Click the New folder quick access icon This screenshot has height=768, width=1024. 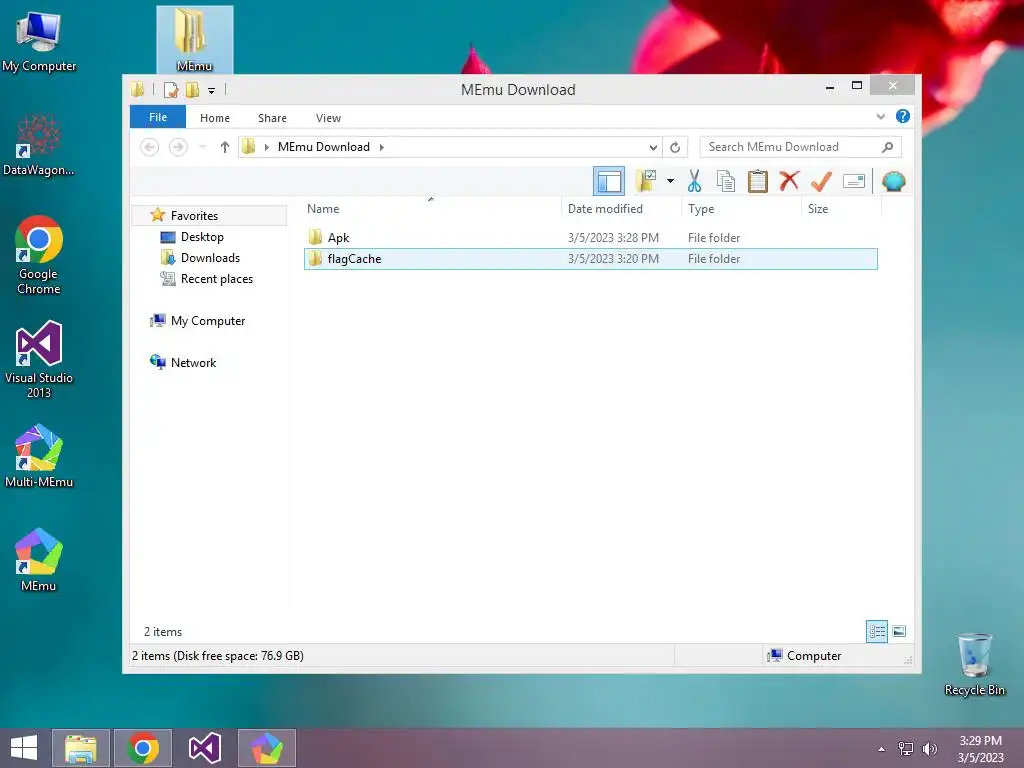tap(193, 90)
